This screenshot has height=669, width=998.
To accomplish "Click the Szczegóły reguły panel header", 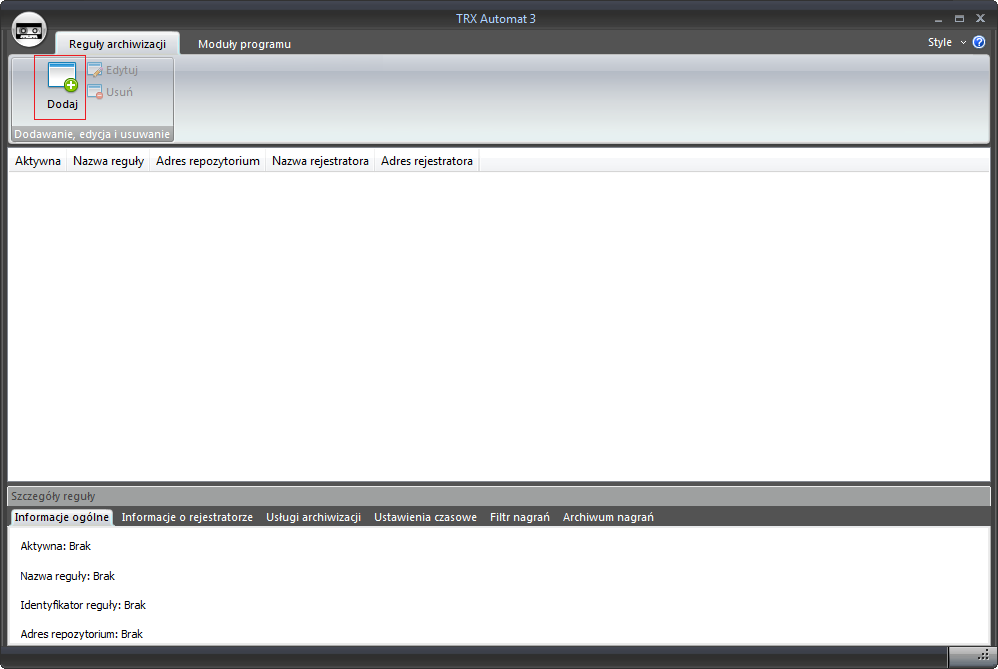I will (x=499, y=496).
